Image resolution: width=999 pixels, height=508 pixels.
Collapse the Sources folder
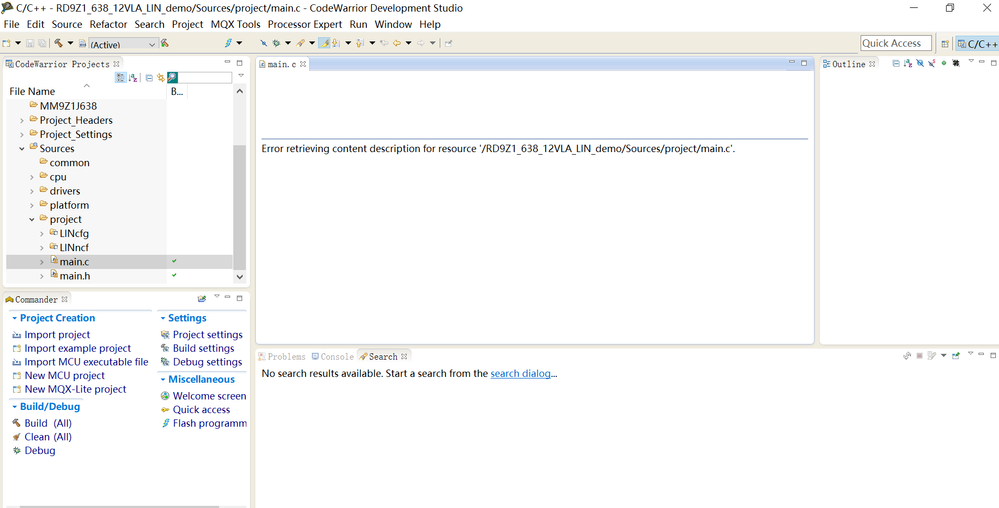click(x=22, y=149)
